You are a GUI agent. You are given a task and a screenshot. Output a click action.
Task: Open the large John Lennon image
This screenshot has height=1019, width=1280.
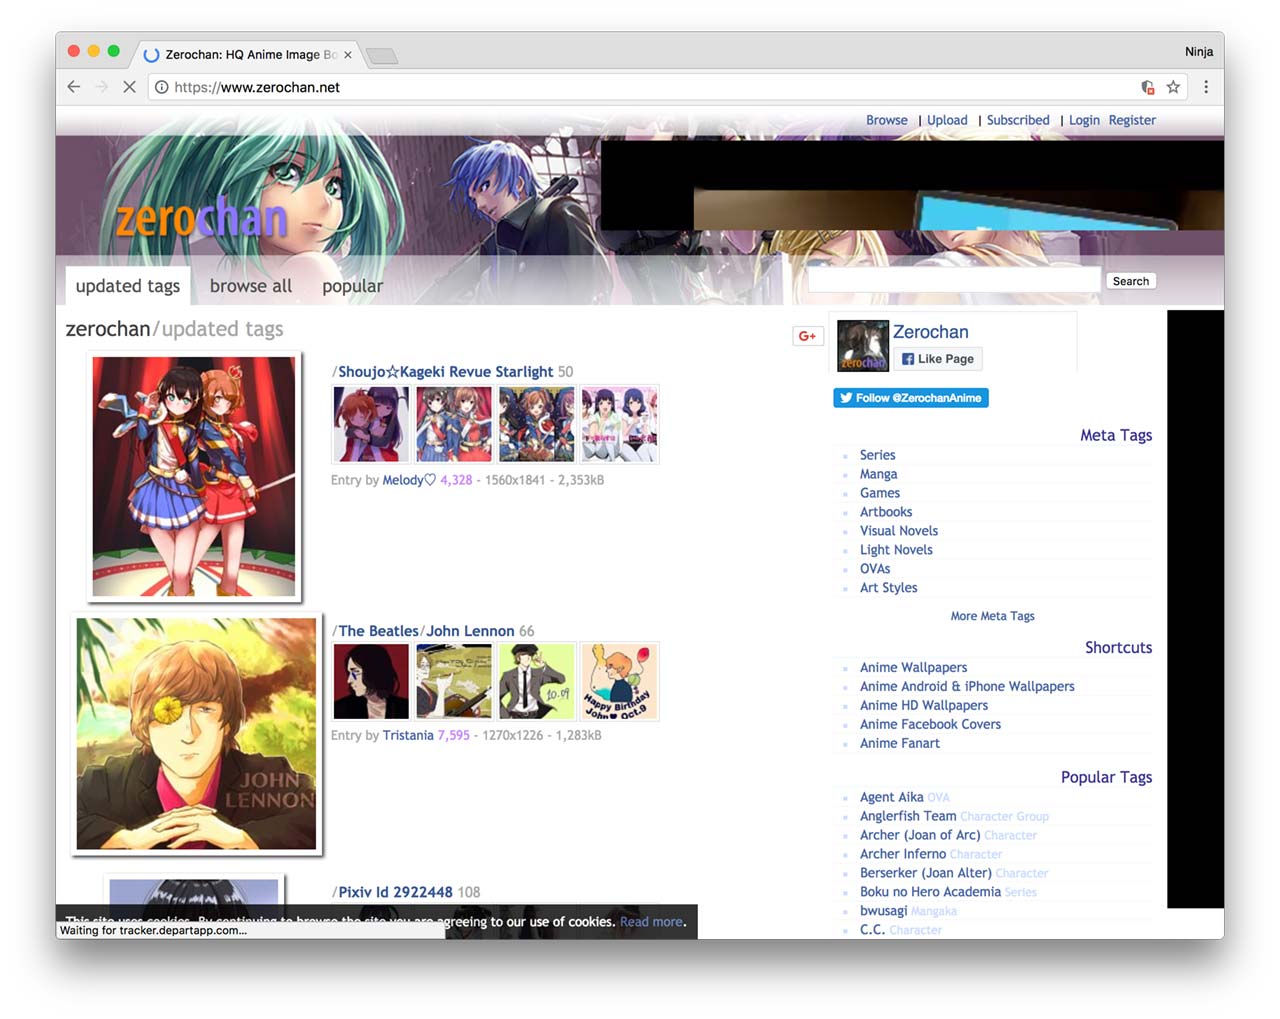[x=196, y=734]
